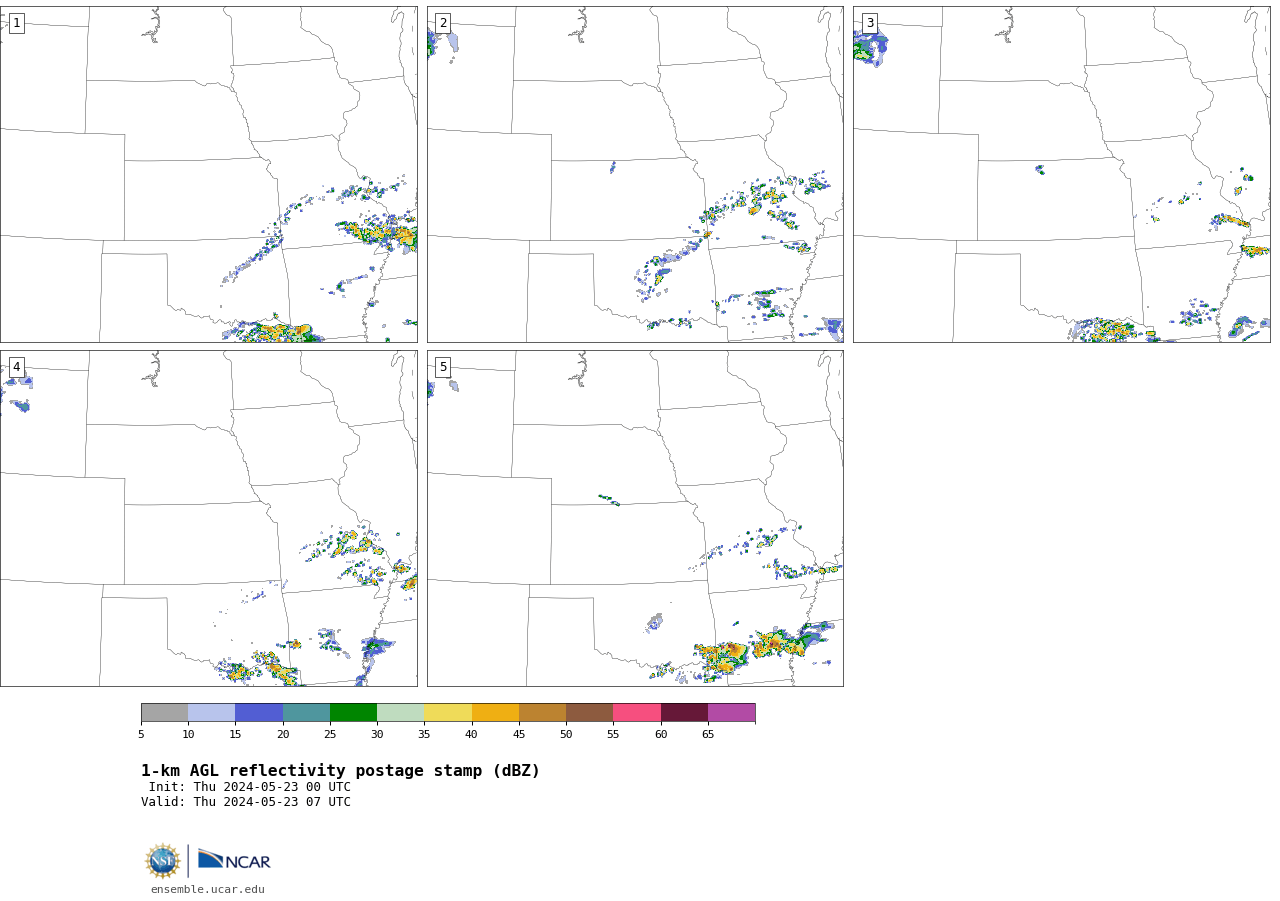Open ensemble member 1 reflectivity map
1280x901 pixels.
(209, 175)
